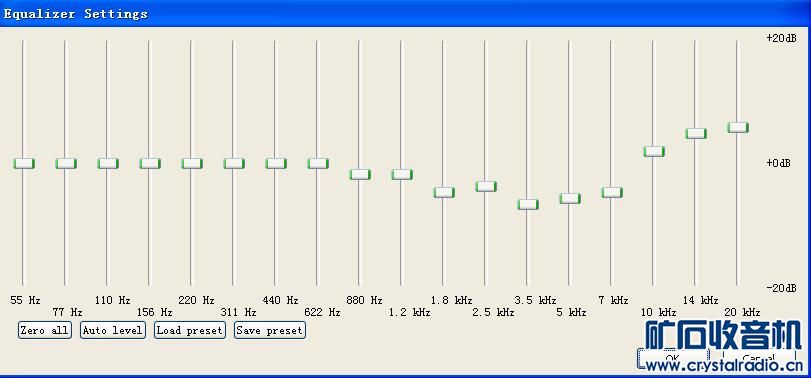811x378 pixels.
Task: Select the 880 Hz slider handle
Action: [x=360, y=174]
